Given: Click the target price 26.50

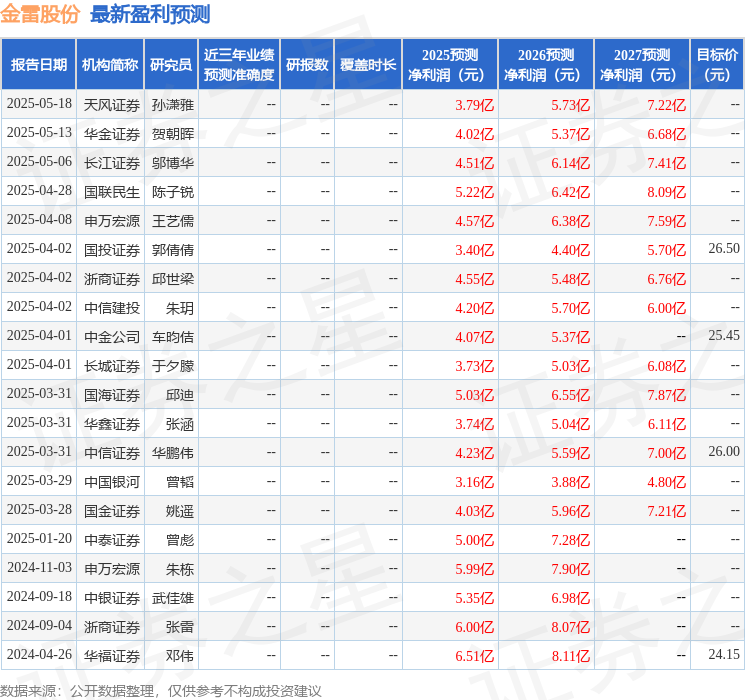Looking at the screenshot, I should click(x=724, y=249).
